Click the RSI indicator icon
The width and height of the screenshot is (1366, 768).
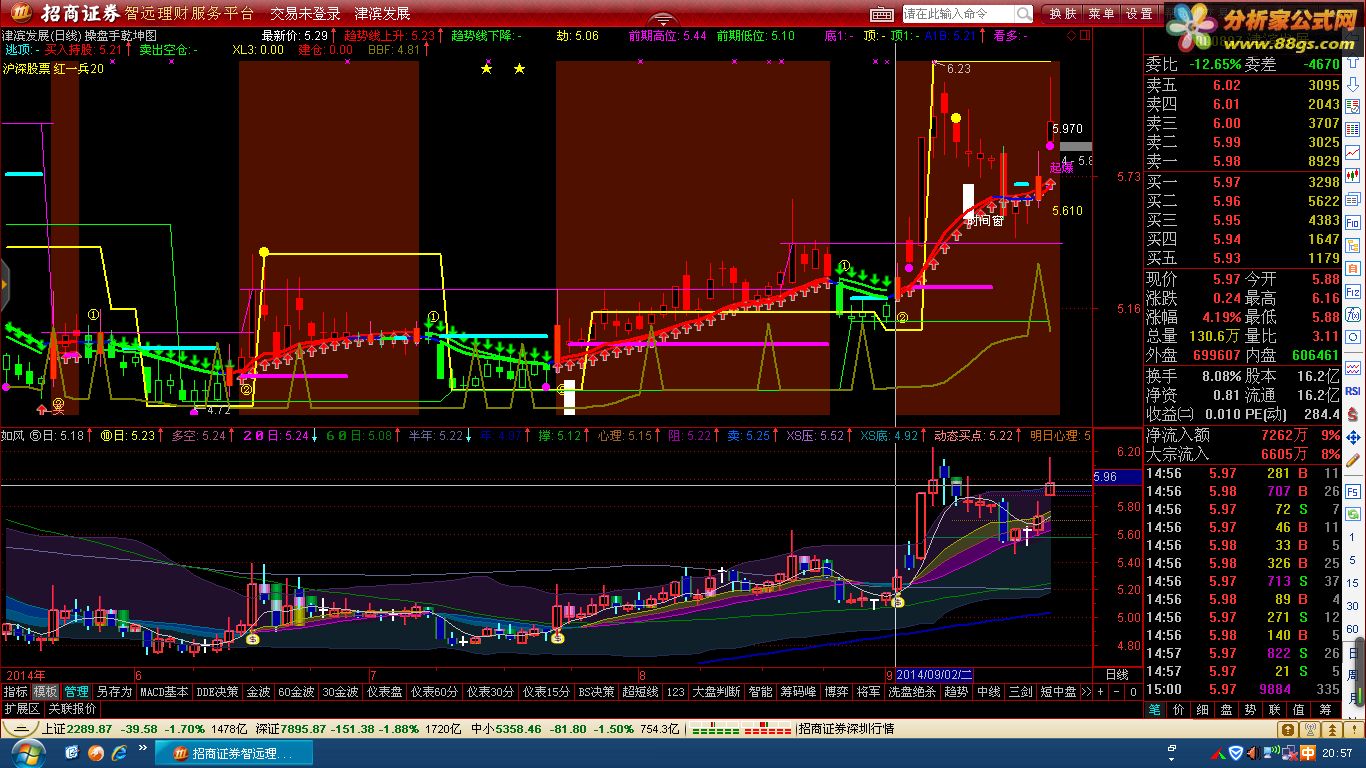point(1353,390)
